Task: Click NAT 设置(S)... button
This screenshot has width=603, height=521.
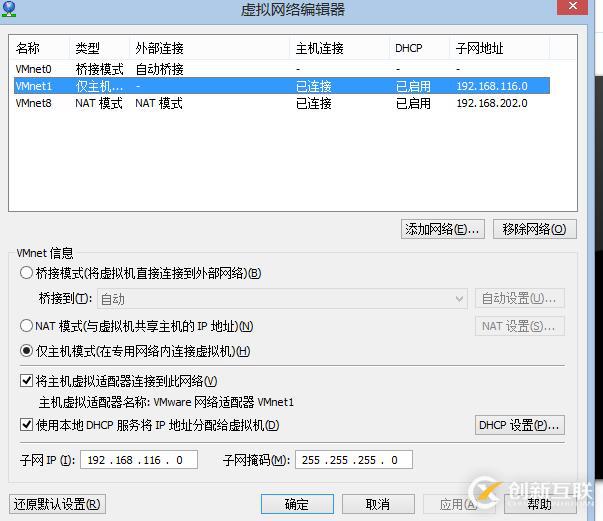Action: (520, 326)
